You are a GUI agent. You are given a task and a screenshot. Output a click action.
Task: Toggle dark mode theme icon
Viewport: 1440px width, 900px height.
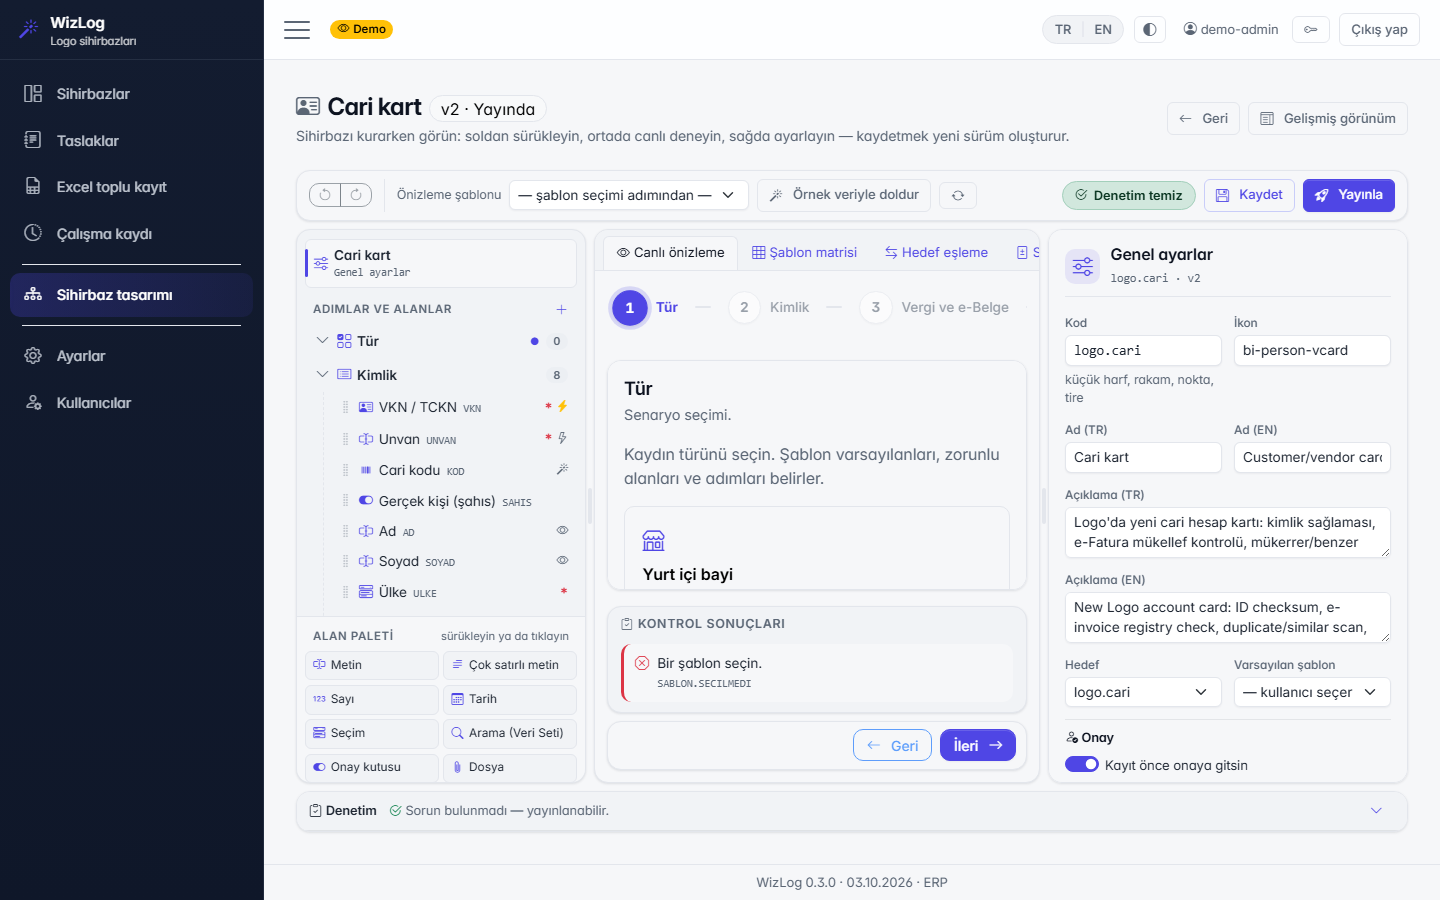[x=1150, y=30]
